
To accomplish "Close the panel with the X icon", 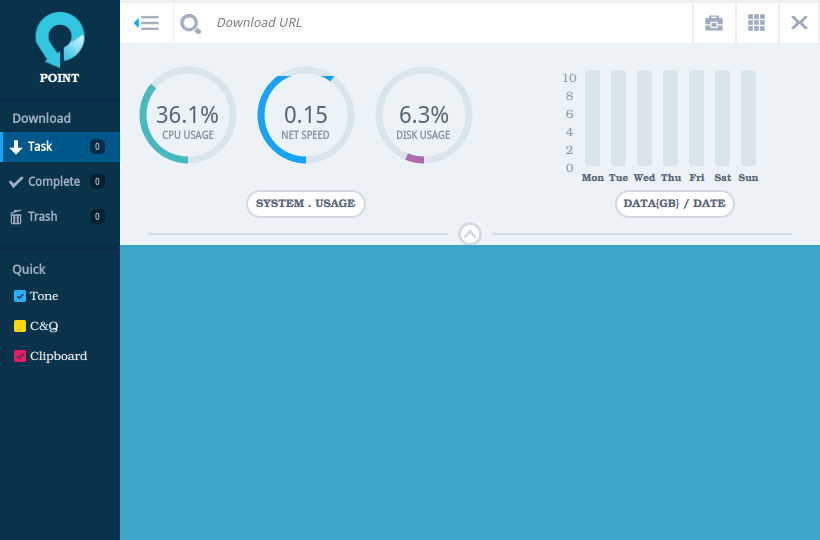I will coord(799,22).
